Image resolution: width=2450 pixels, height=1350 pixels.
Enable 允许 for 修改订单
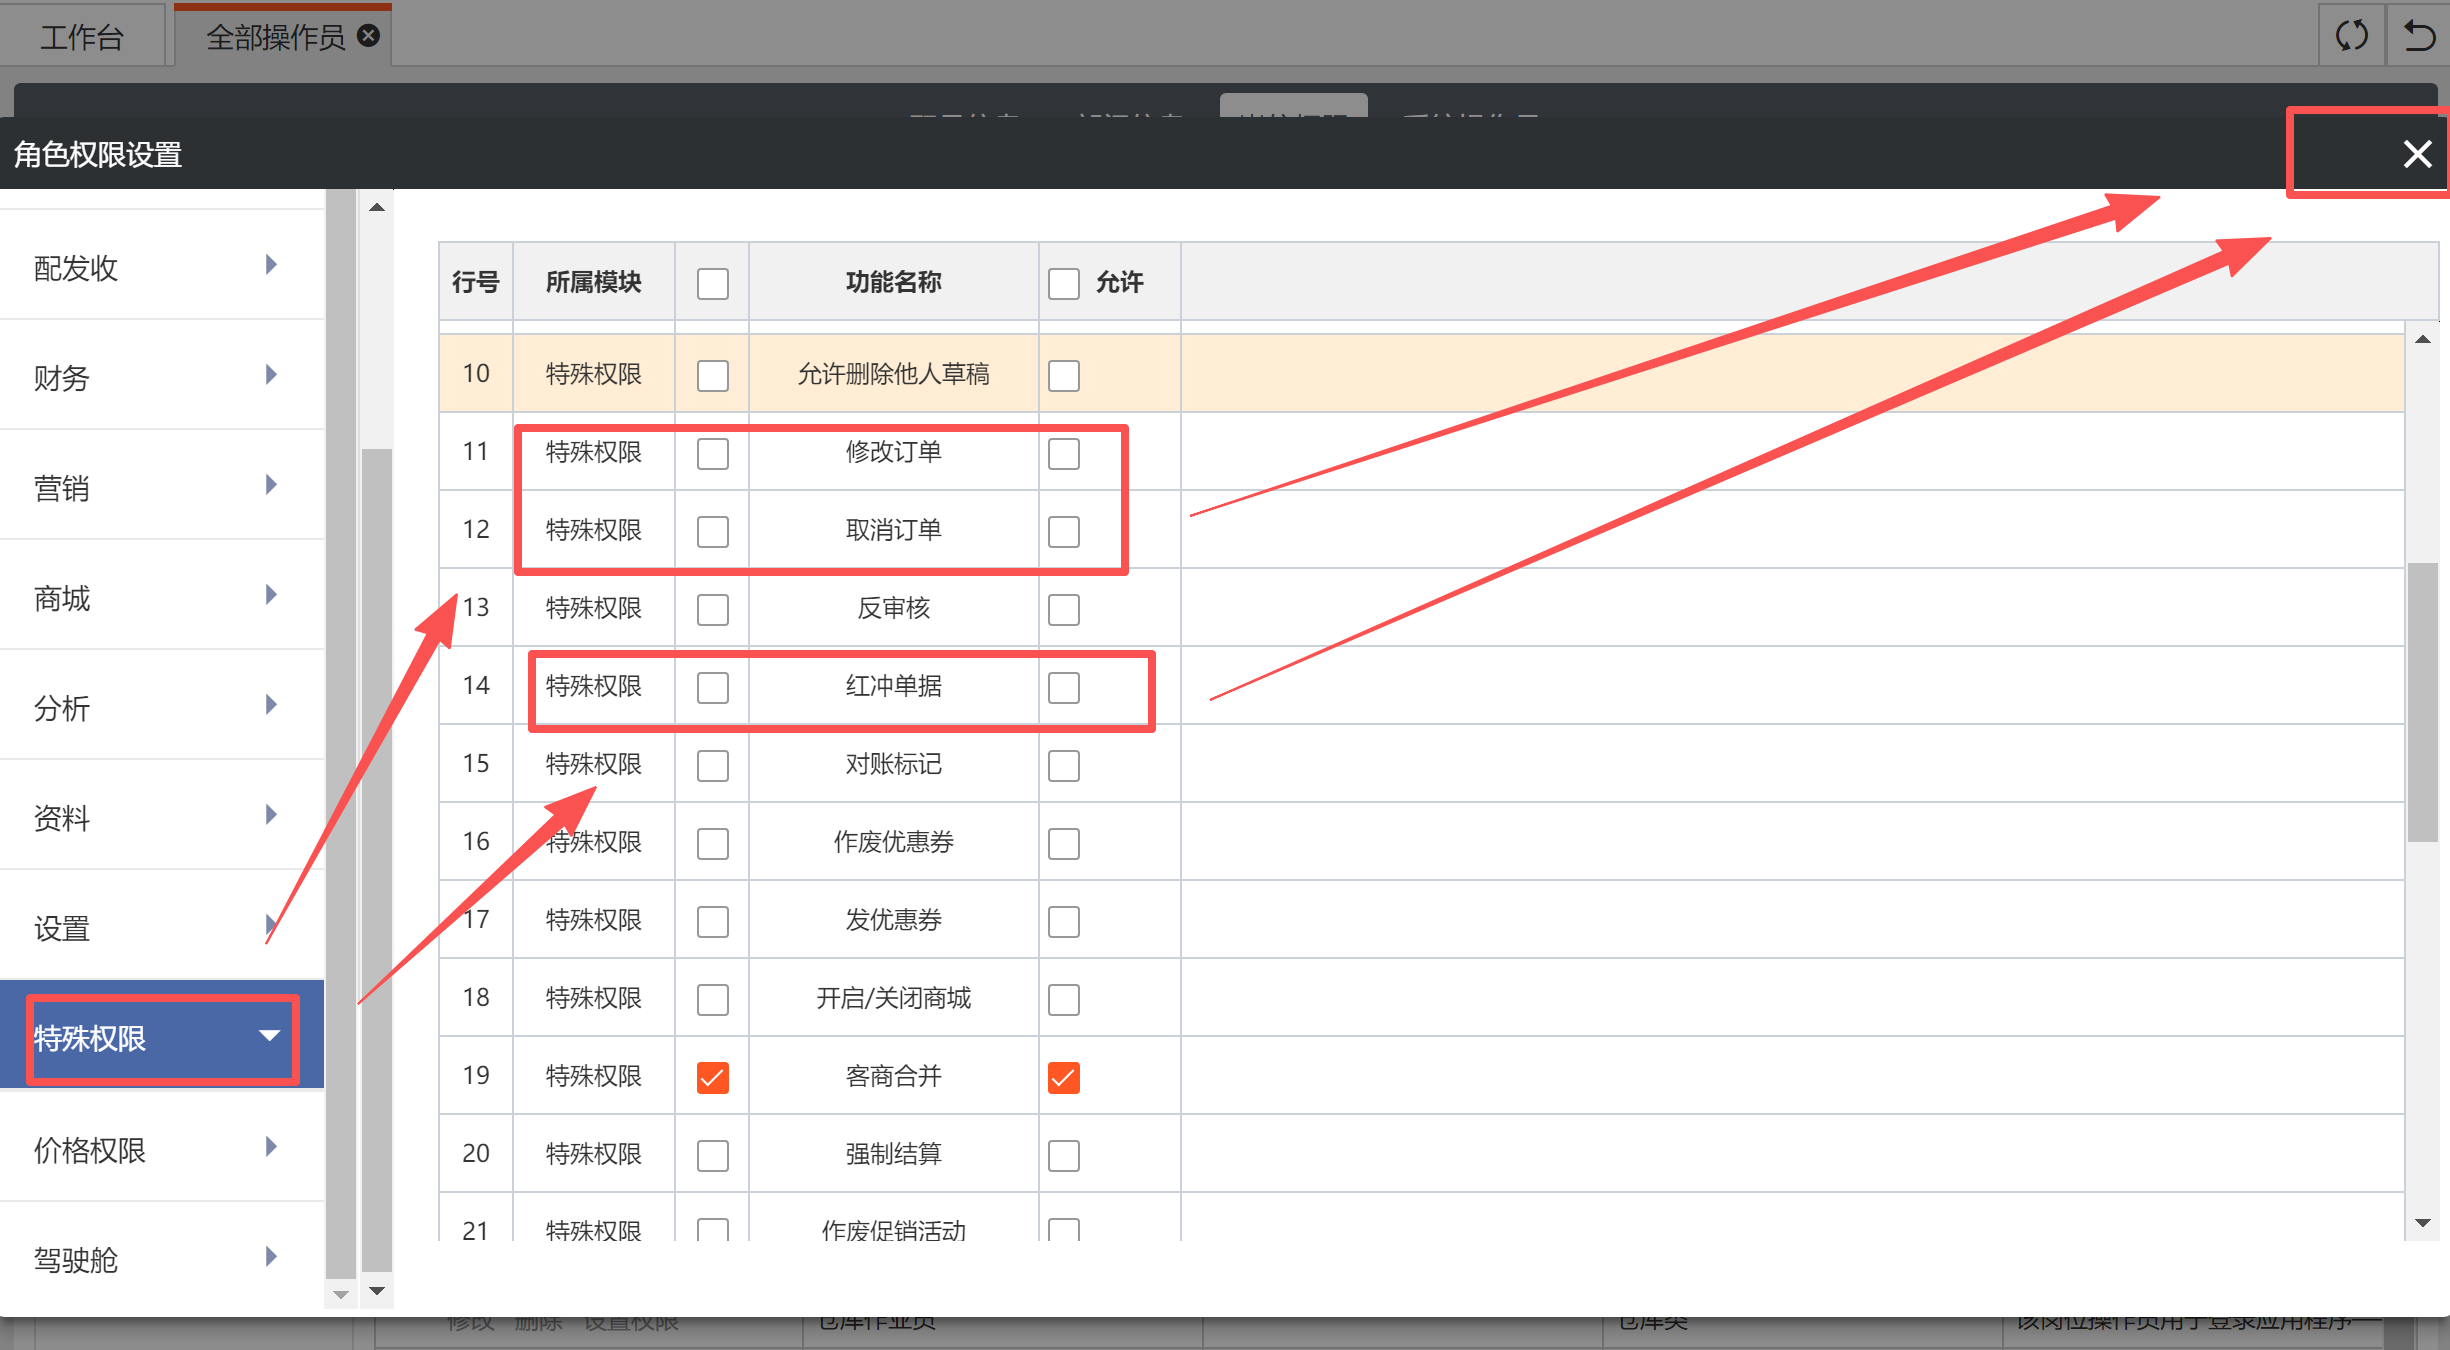[x=1064, y=453]
